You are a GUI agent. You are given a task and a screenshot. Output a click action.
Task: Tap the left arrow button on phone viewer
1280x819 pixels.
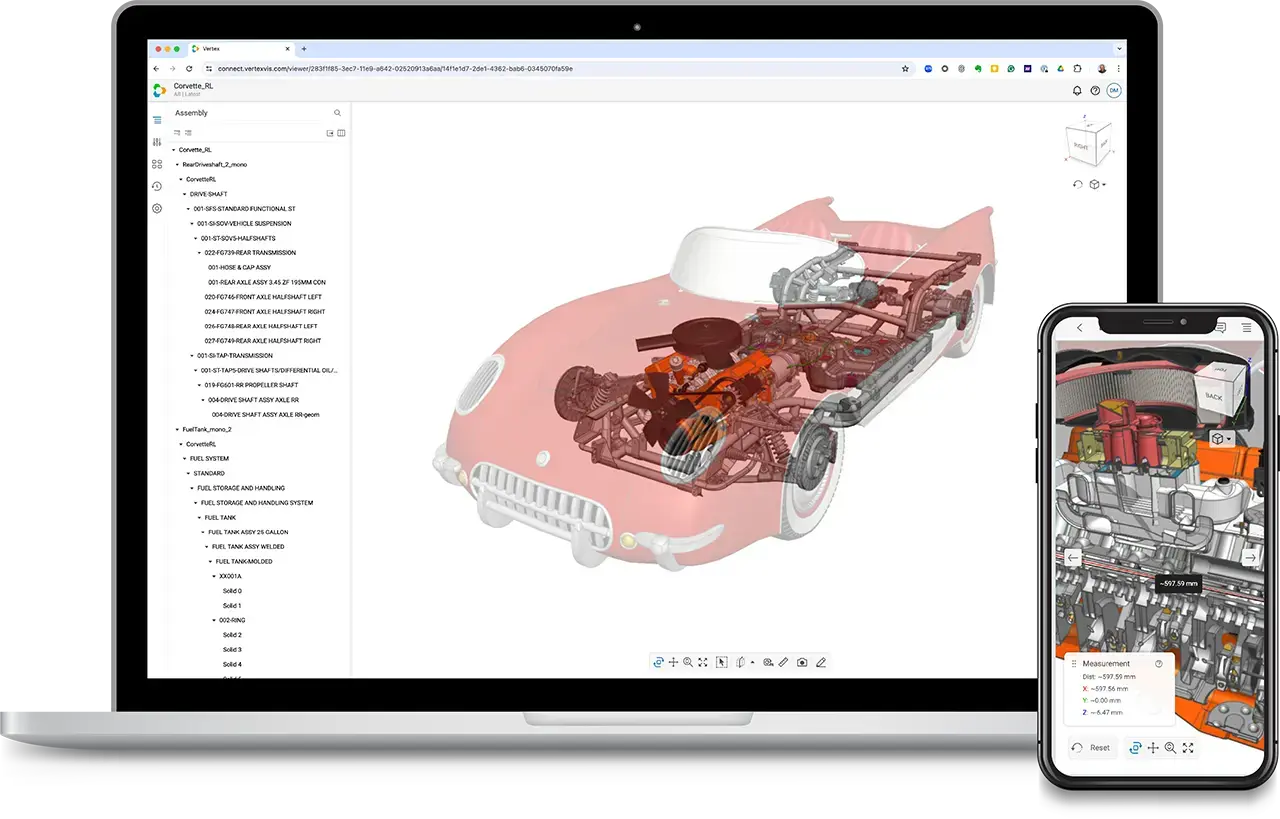[1073, 557]
